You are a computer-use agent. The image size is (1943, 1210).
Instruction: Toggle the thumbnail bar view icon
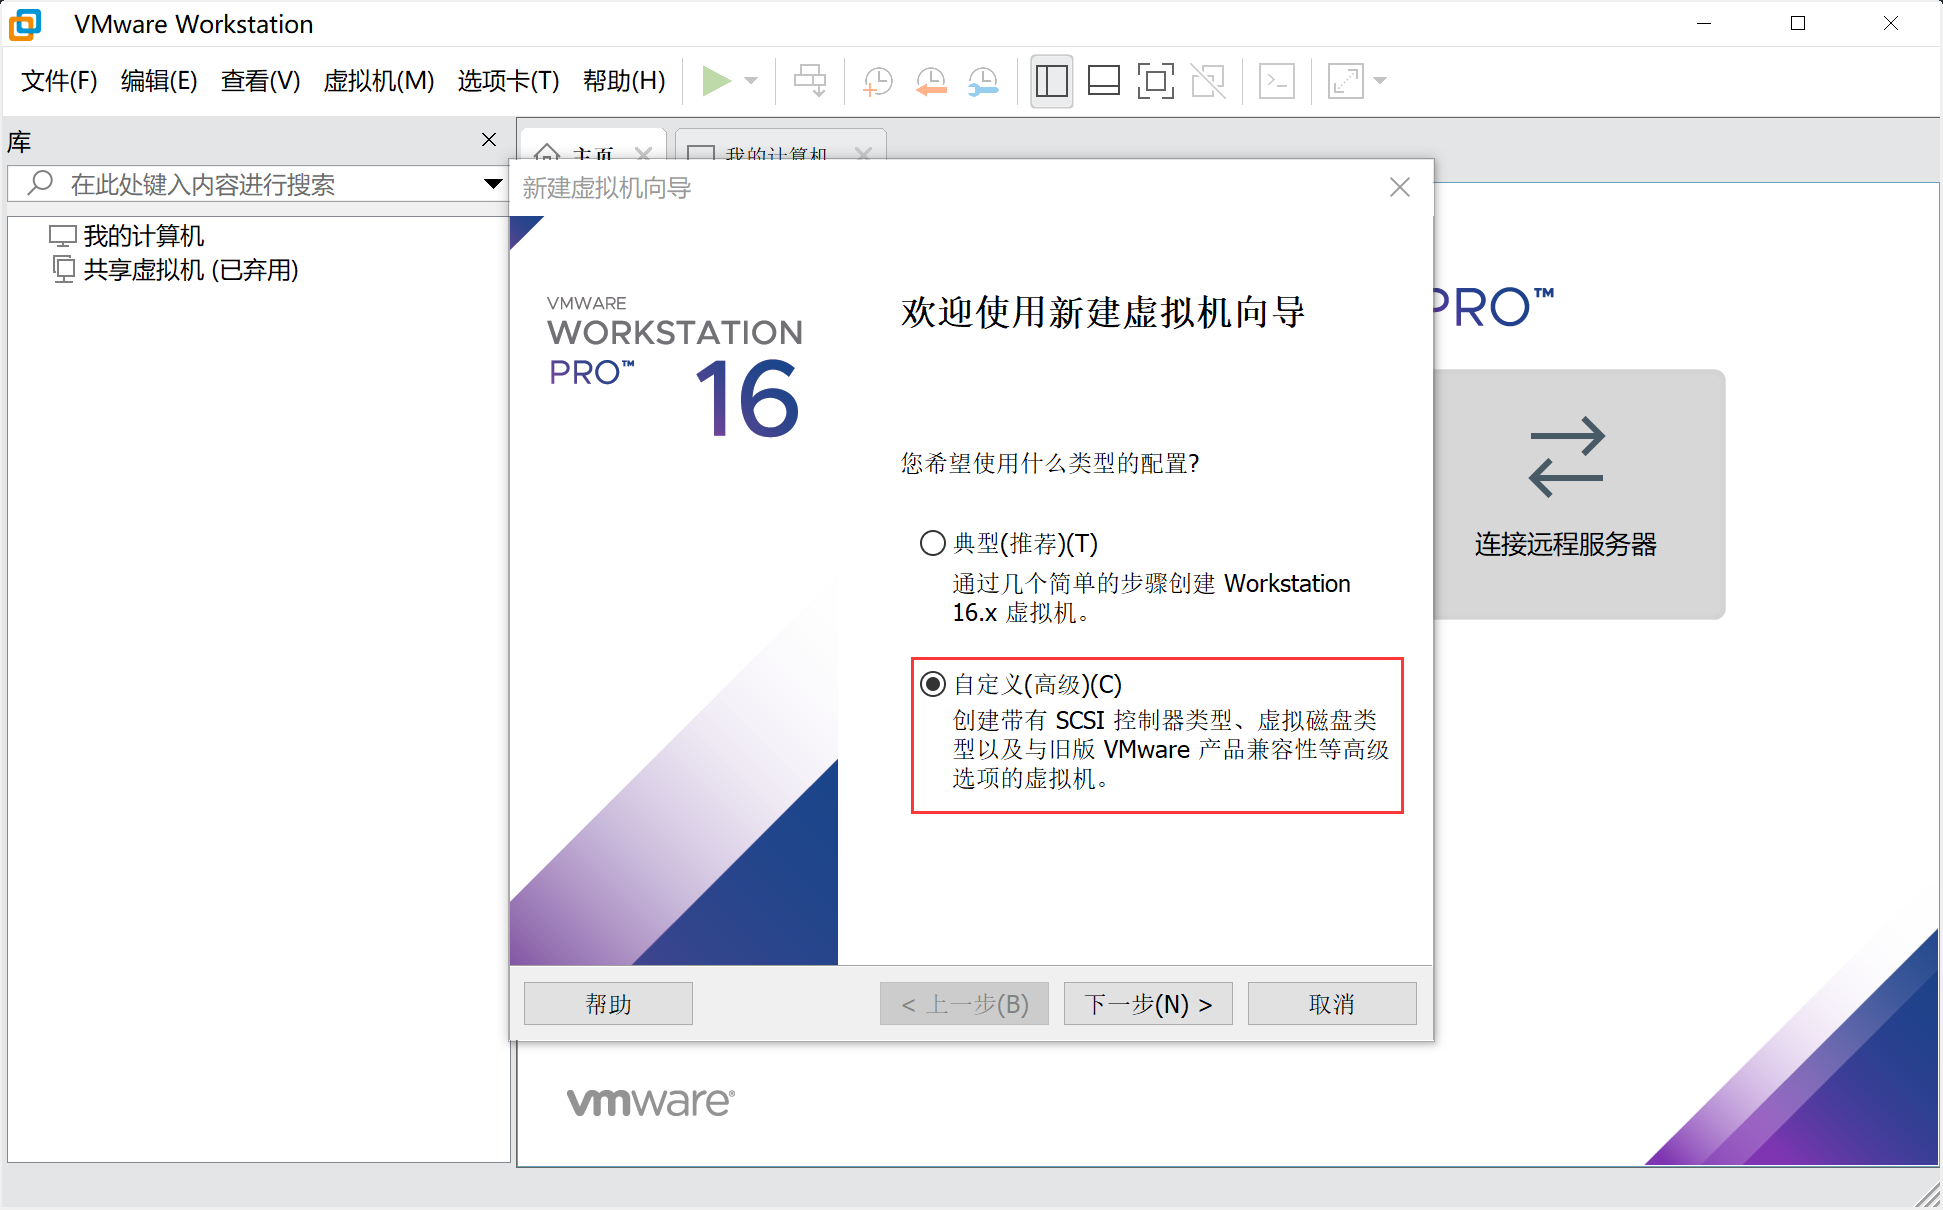coord(1103,81)
